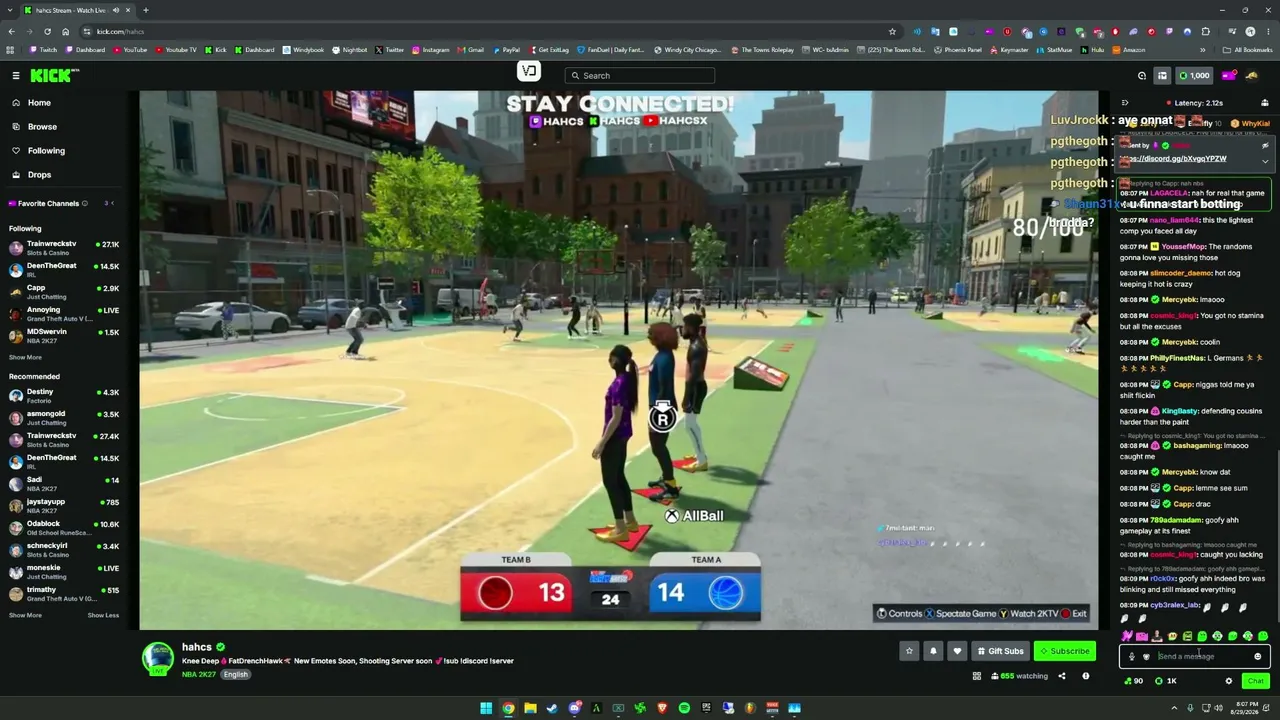Screen dimensions: 1280x720
Task: Open chat settings gear
Action: tap(1229, 681)
